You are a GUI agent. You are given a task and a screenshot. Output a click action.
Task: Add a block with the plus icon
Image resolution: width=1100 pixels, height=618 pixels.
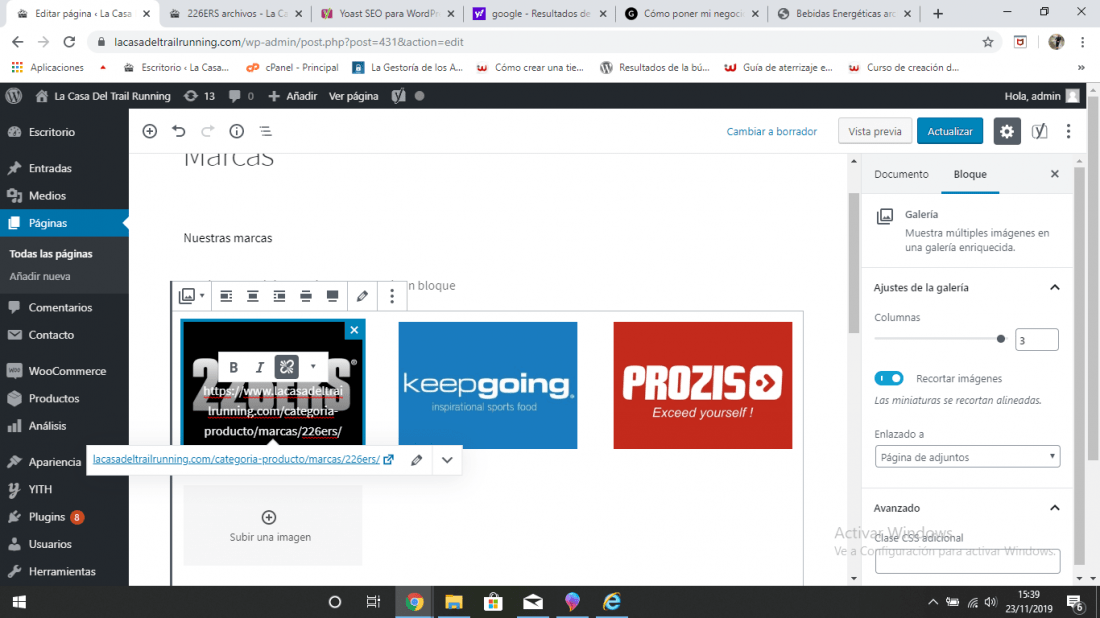149,131
